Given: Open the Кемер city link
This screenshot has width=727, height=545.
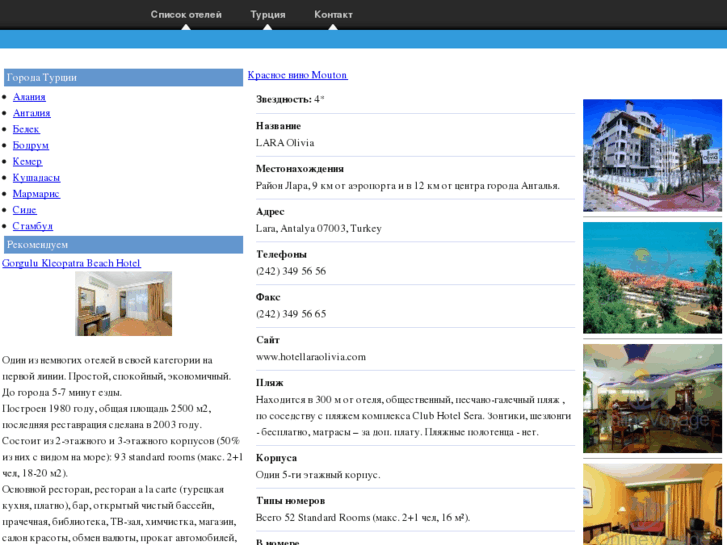Looking at the screenshot, I should (27, 161).
